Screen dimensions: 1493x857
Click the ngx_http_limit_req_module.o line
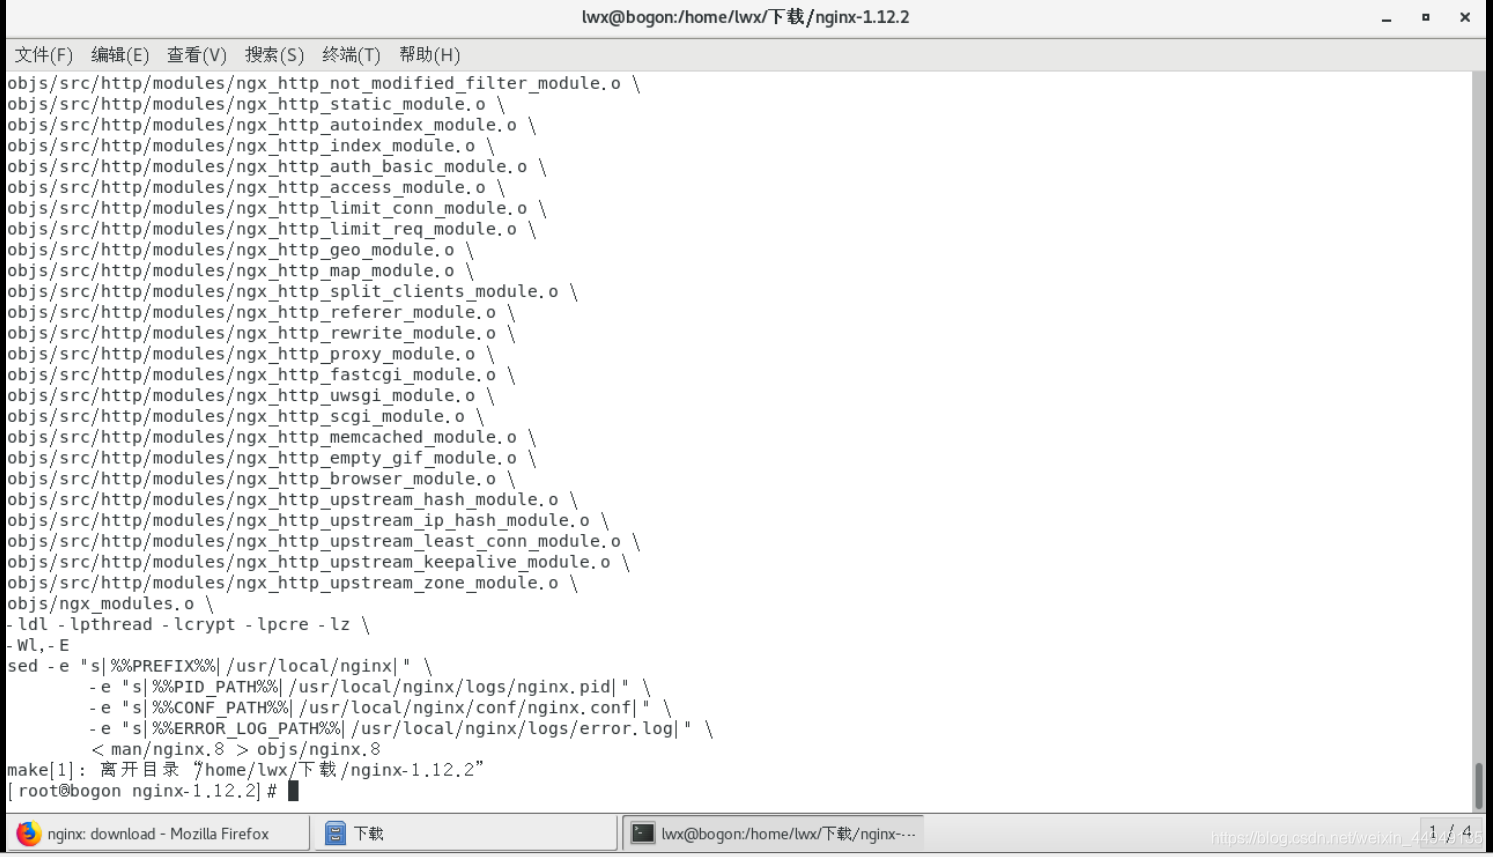[272, 229]
